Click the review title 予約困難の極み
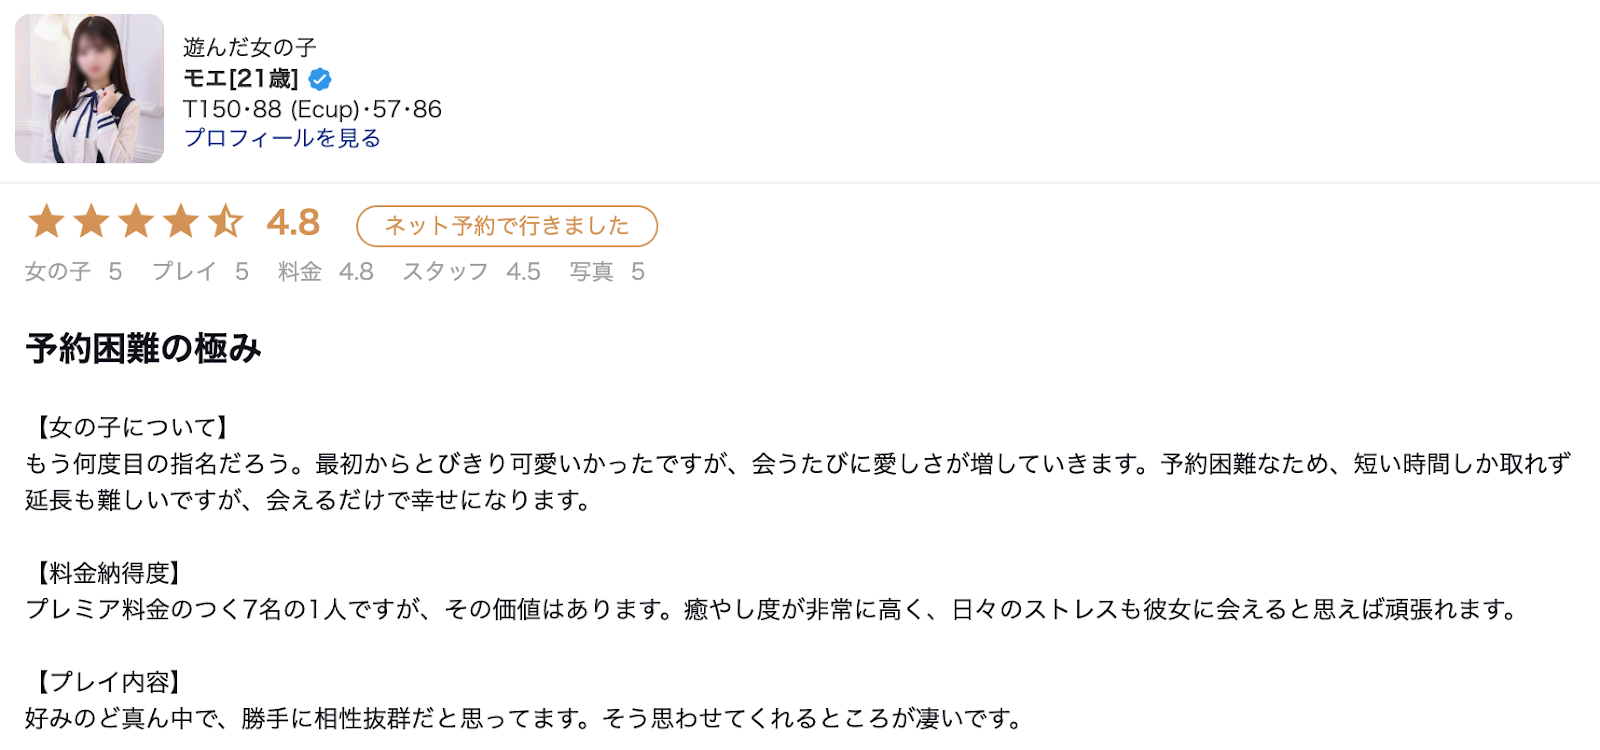This screenshot has width=1600, height=750. (144, 348)
